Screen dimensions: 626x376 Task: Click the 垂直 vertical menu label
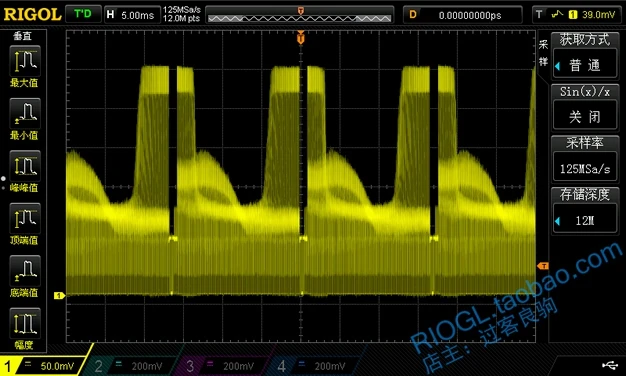(22, 36)
